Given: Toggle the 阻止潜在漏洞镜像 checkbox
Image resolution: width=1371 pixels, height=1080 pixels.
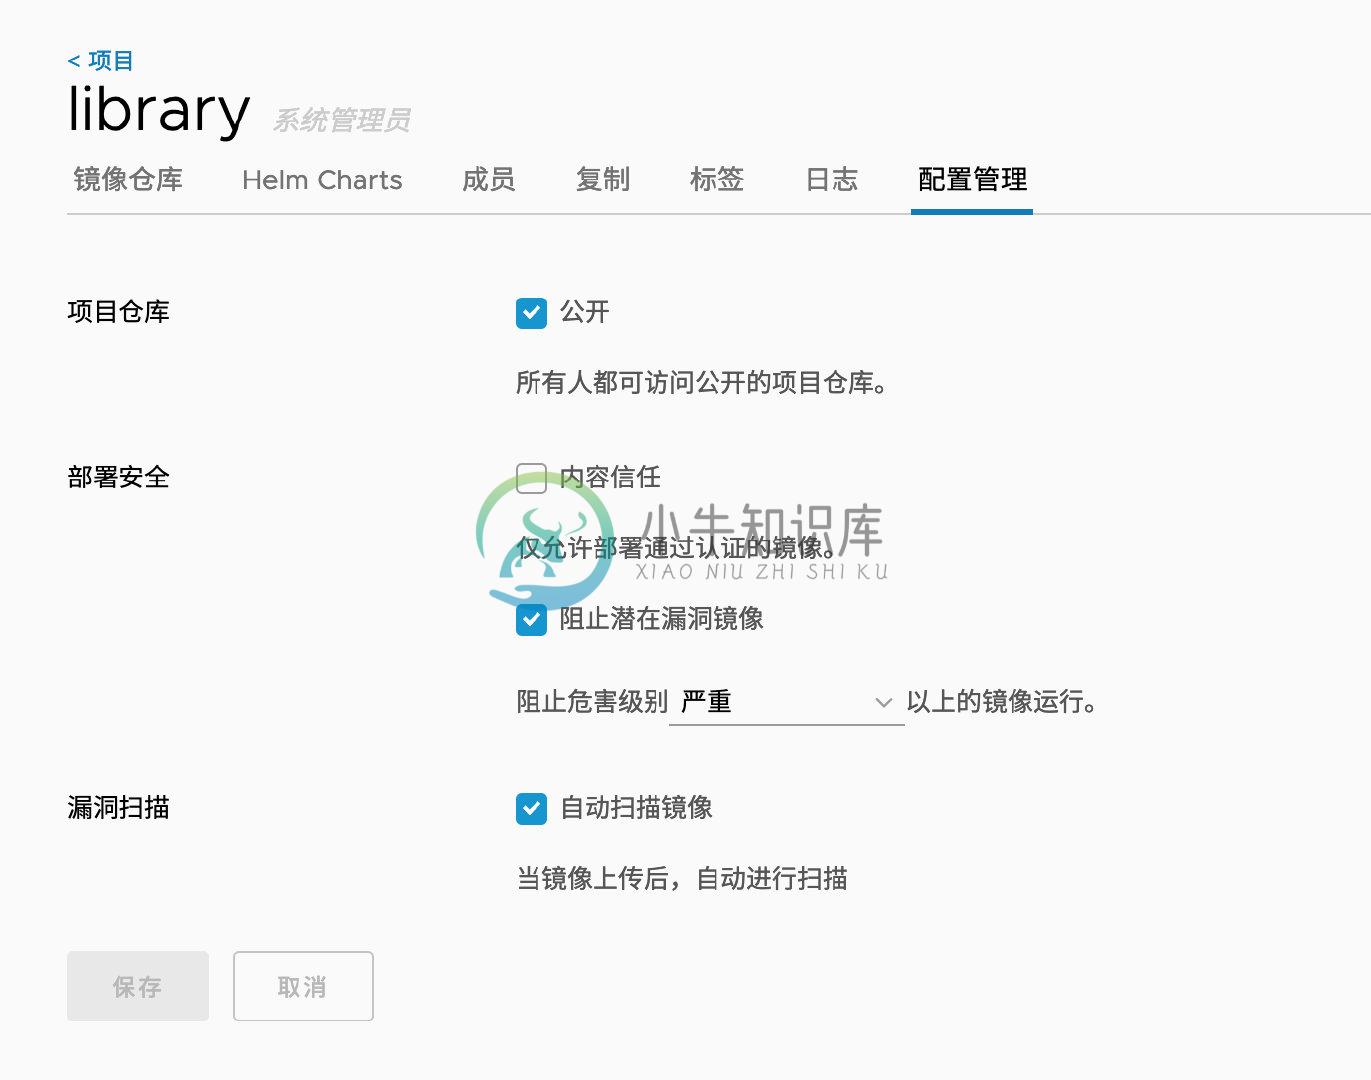Looking at the screenshot, I should [531, 620].
